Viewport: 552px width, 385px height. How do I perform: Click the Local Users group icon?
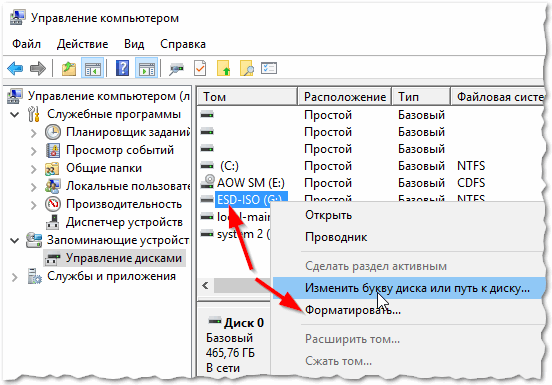[52, 186]
